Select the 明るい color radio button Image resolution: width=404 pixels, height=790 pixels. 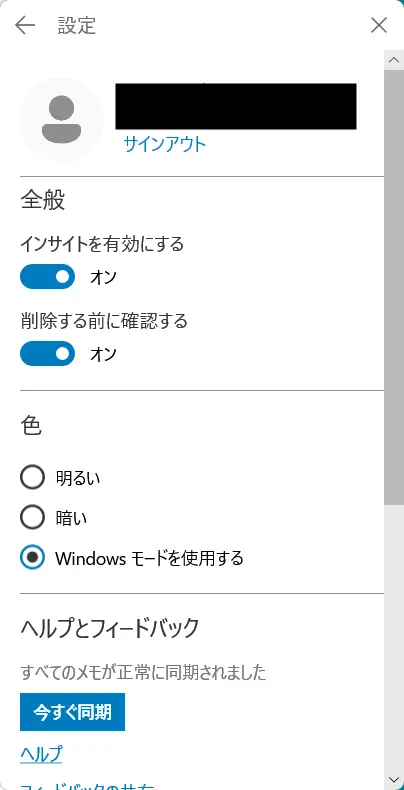click(x=32, y=478)
